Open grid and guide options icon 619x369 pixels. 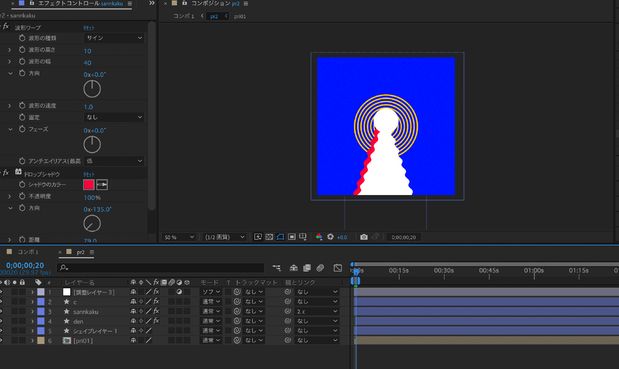point(303,237)
